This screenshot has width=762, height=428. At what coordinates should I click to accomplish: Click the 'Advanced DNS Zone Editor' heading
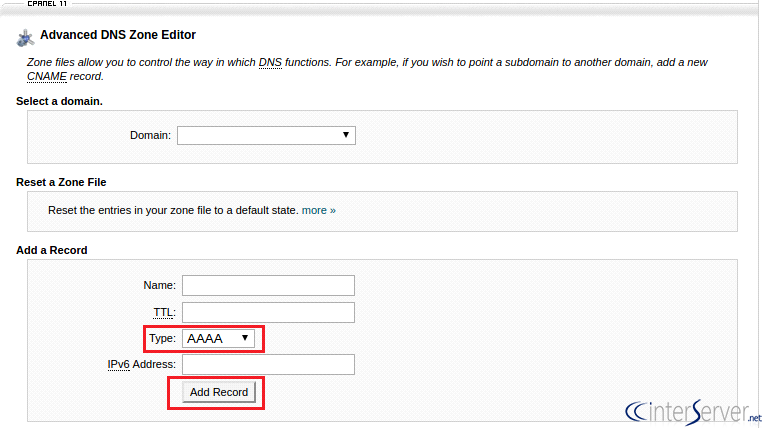pyautogui.click(x=118, y=35)
